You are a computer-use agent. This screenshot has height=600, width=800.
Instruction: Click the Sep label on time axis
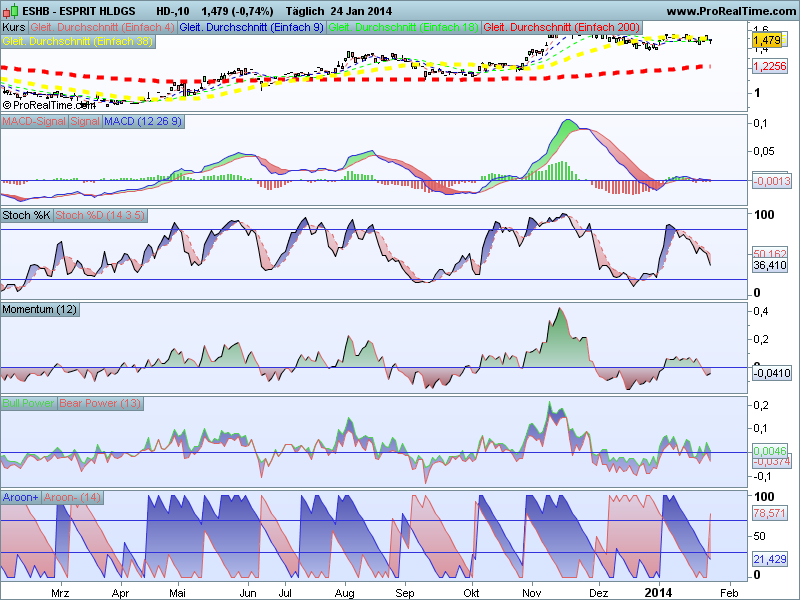coord(405,593)
